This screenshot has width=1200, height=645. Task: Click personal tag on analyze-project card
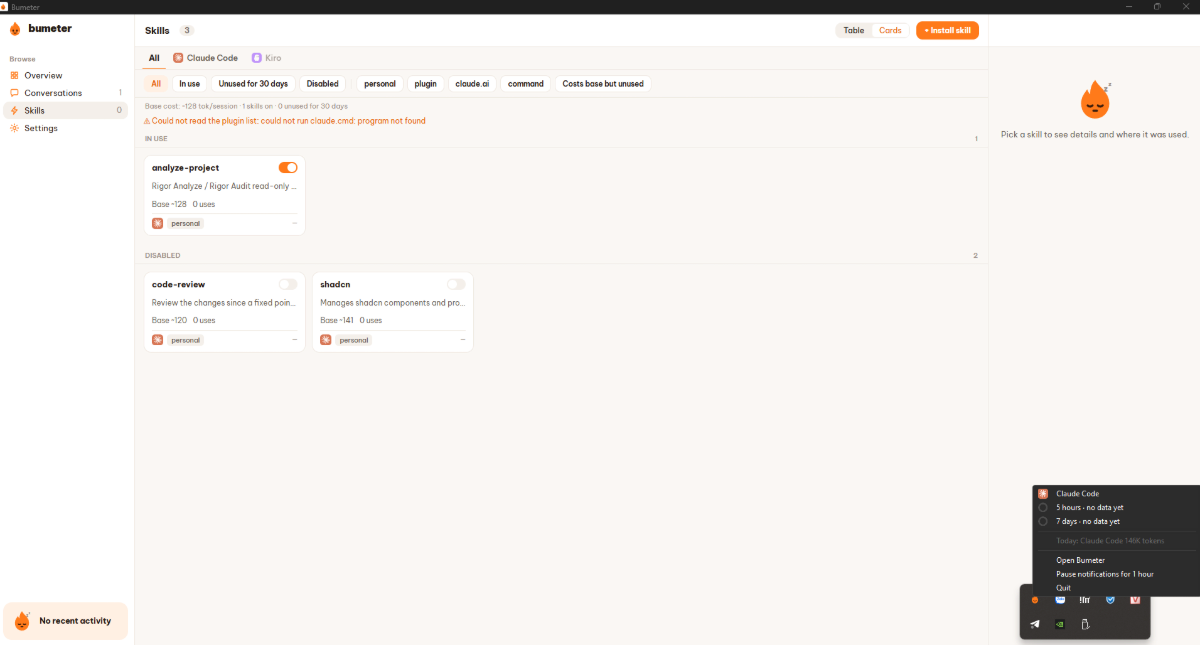click(x=185, y=223)
